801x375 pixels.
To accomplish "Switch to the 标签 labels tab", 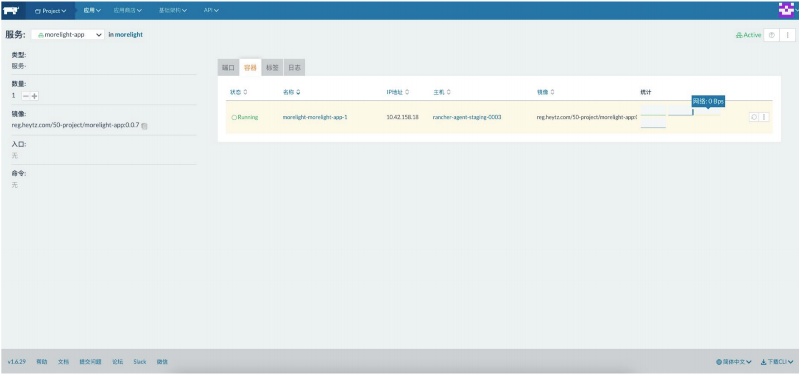I will 272,68.
